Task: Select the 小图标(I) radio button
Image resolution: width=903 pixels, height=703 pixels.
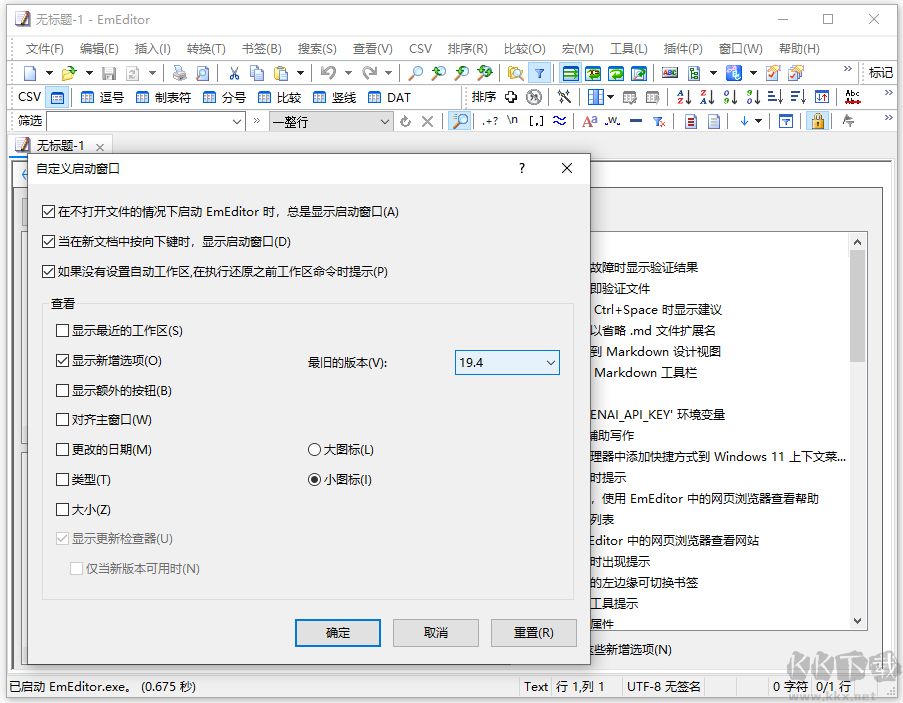Action: click(x=314, y=480)
